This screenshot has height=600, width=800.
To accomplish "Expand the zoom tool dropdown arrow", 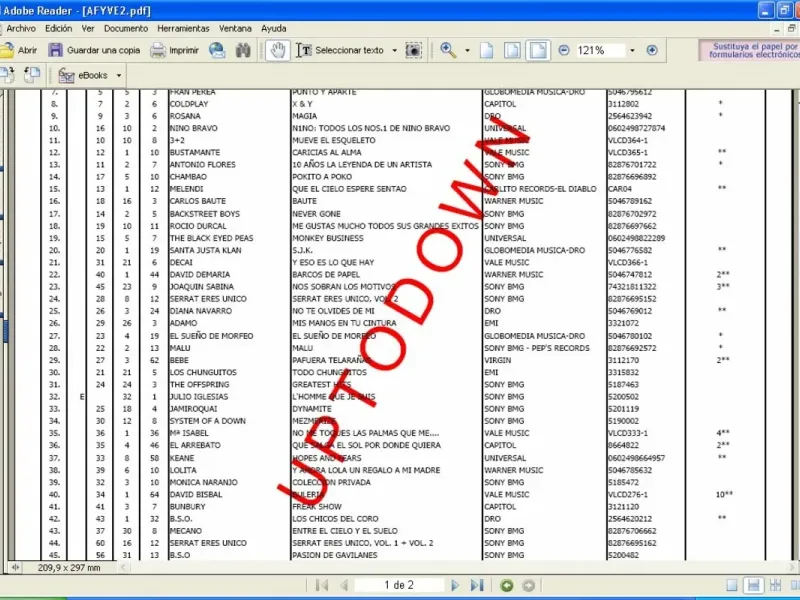I will (467, 51).
